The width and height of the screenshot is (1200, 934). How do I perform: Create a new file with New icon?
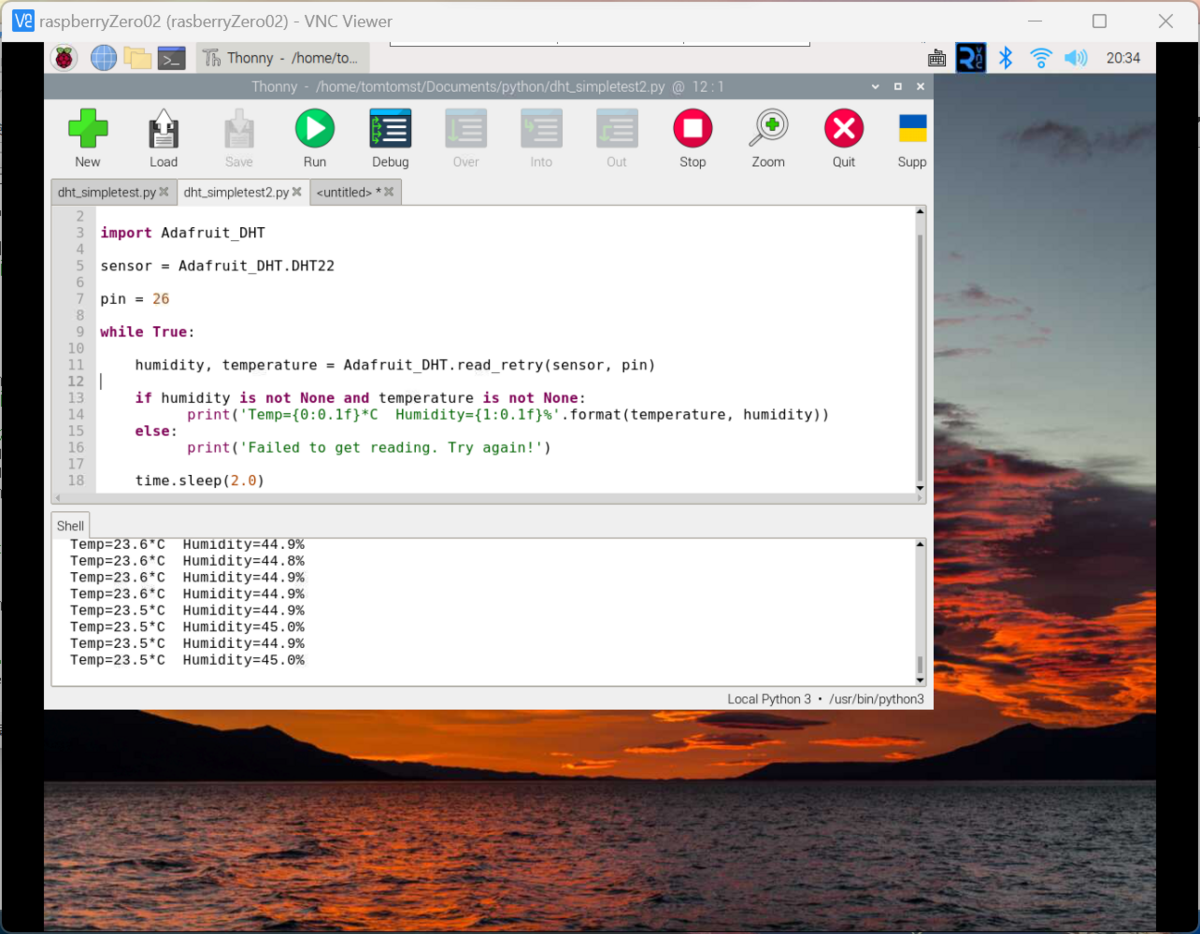pos(88,129)
